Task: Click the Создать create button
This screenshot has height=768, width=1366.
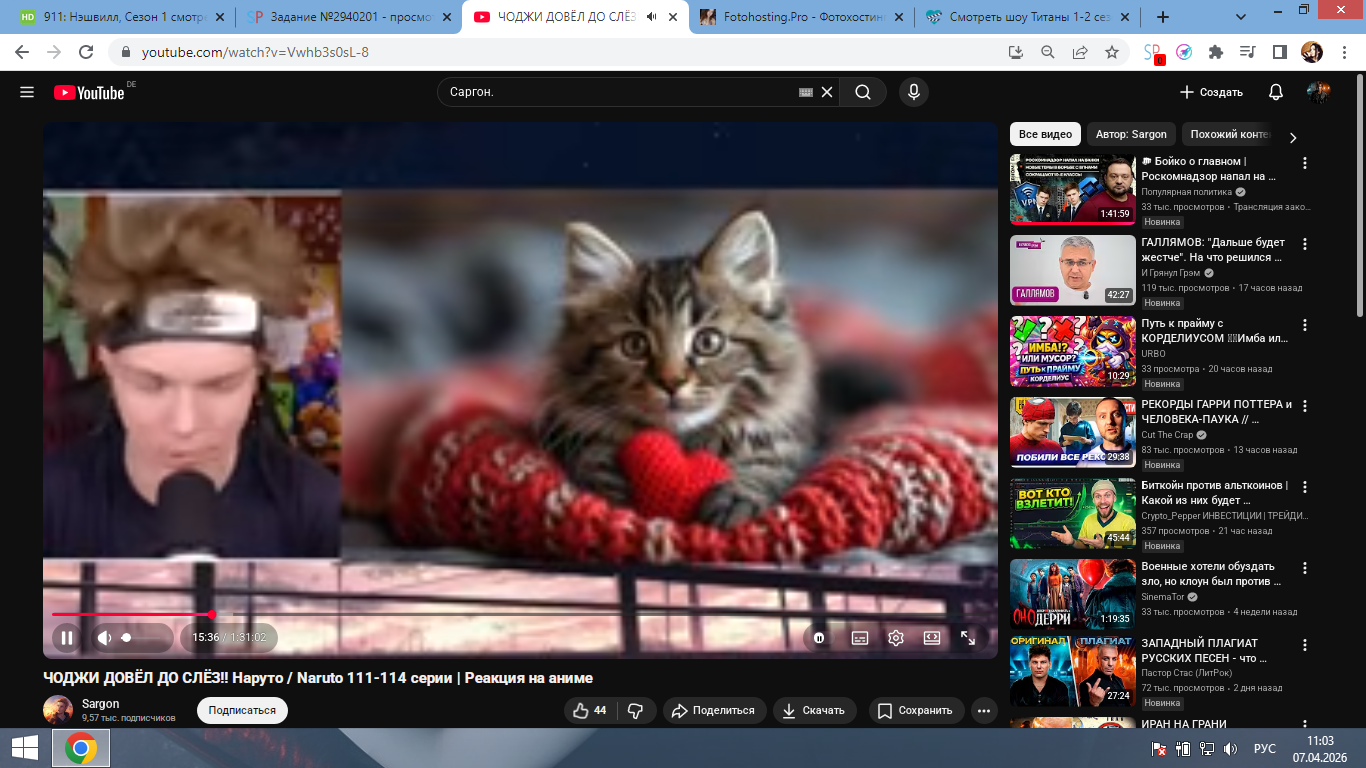Action: [1211, 92]
